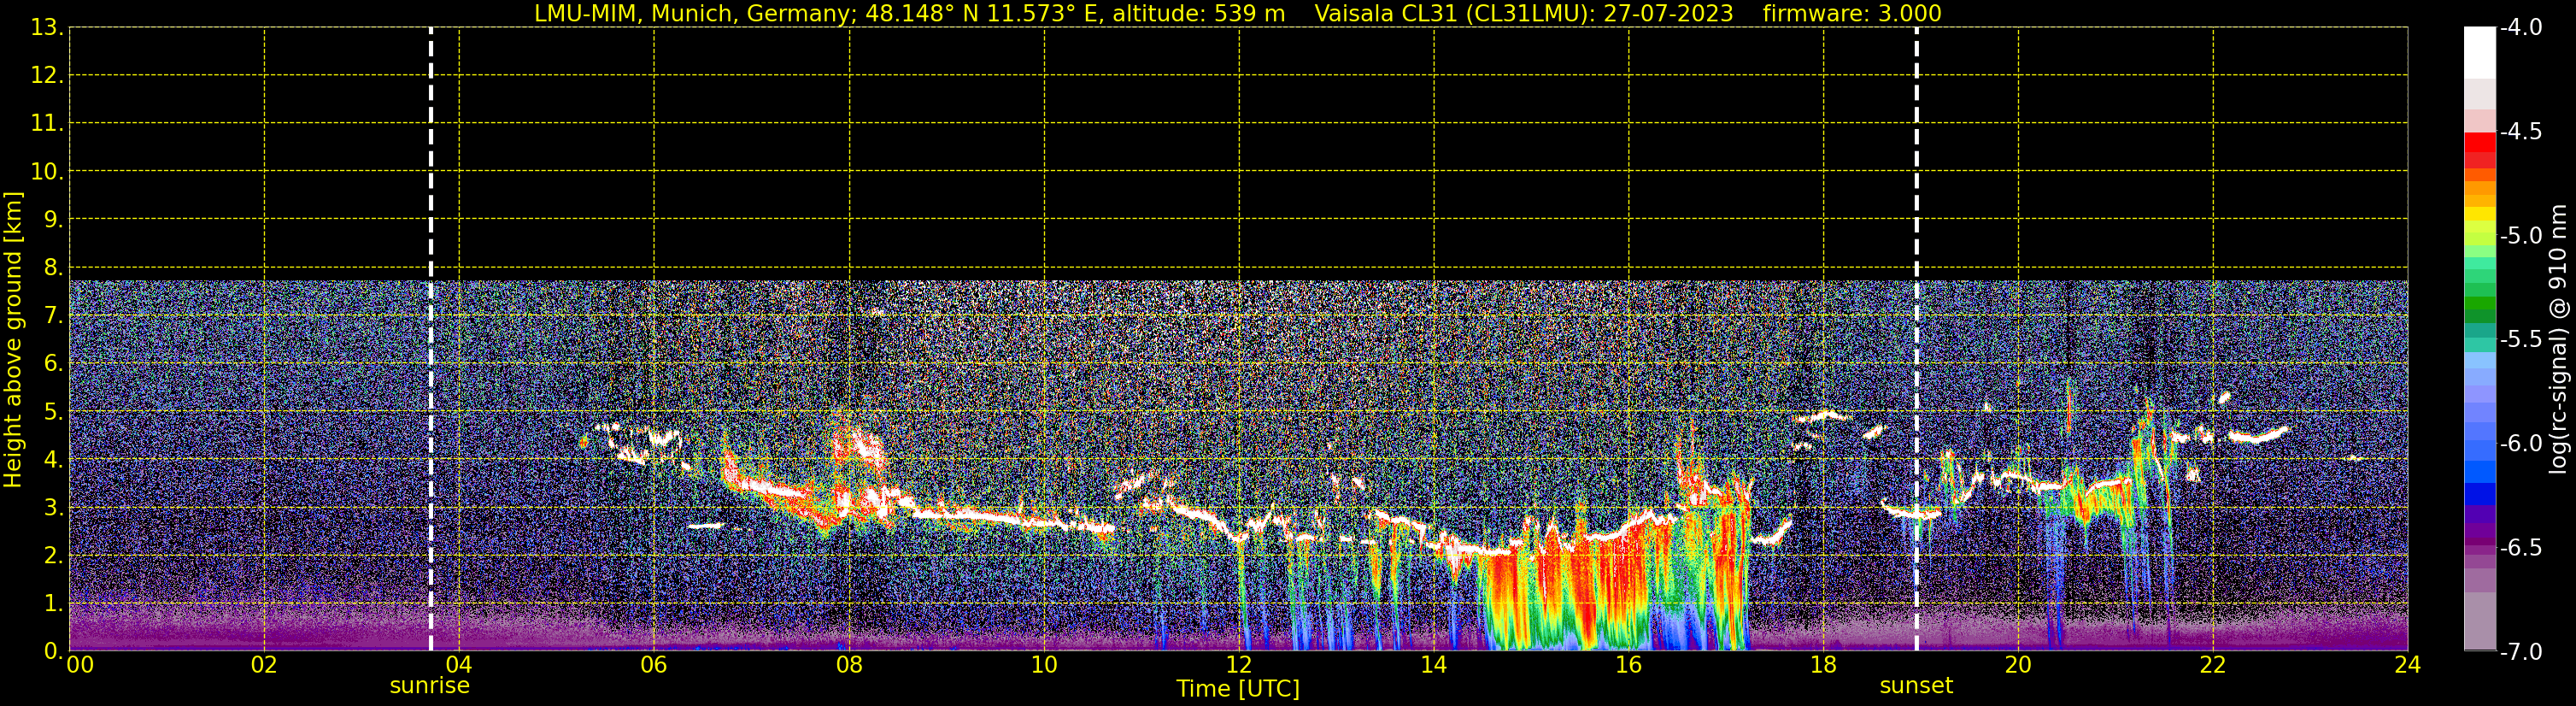Click the "Time [UTC]" axis label
Screen dimensions: 2576x706
(x=1238, y=689)
